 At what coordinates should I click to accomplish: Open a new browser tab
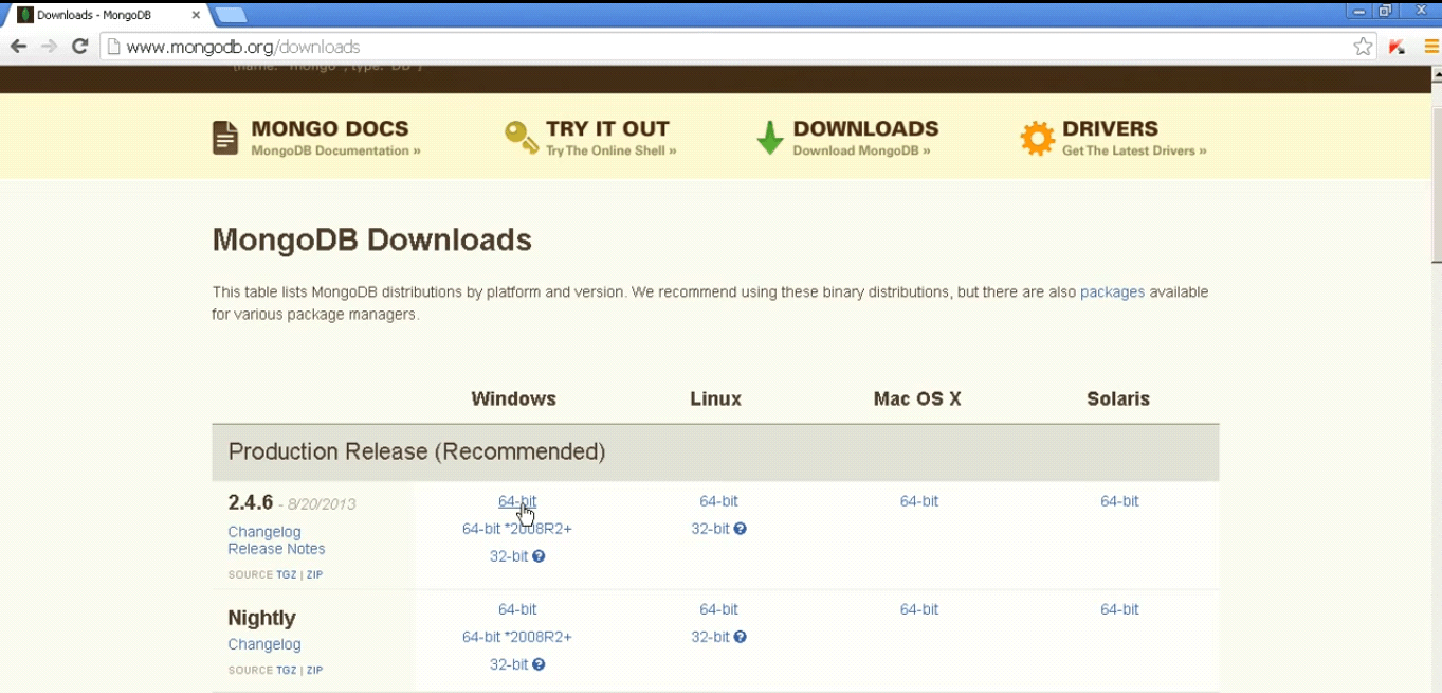click(x=230, y=15)
